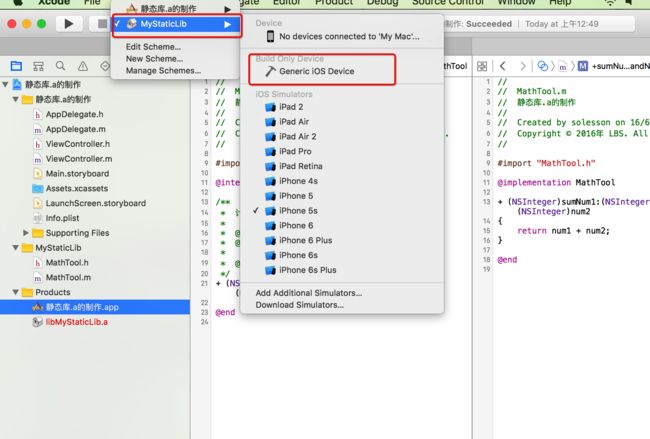
Task: Select the checked iPhone 5s simulator
Action: point(298,211)
